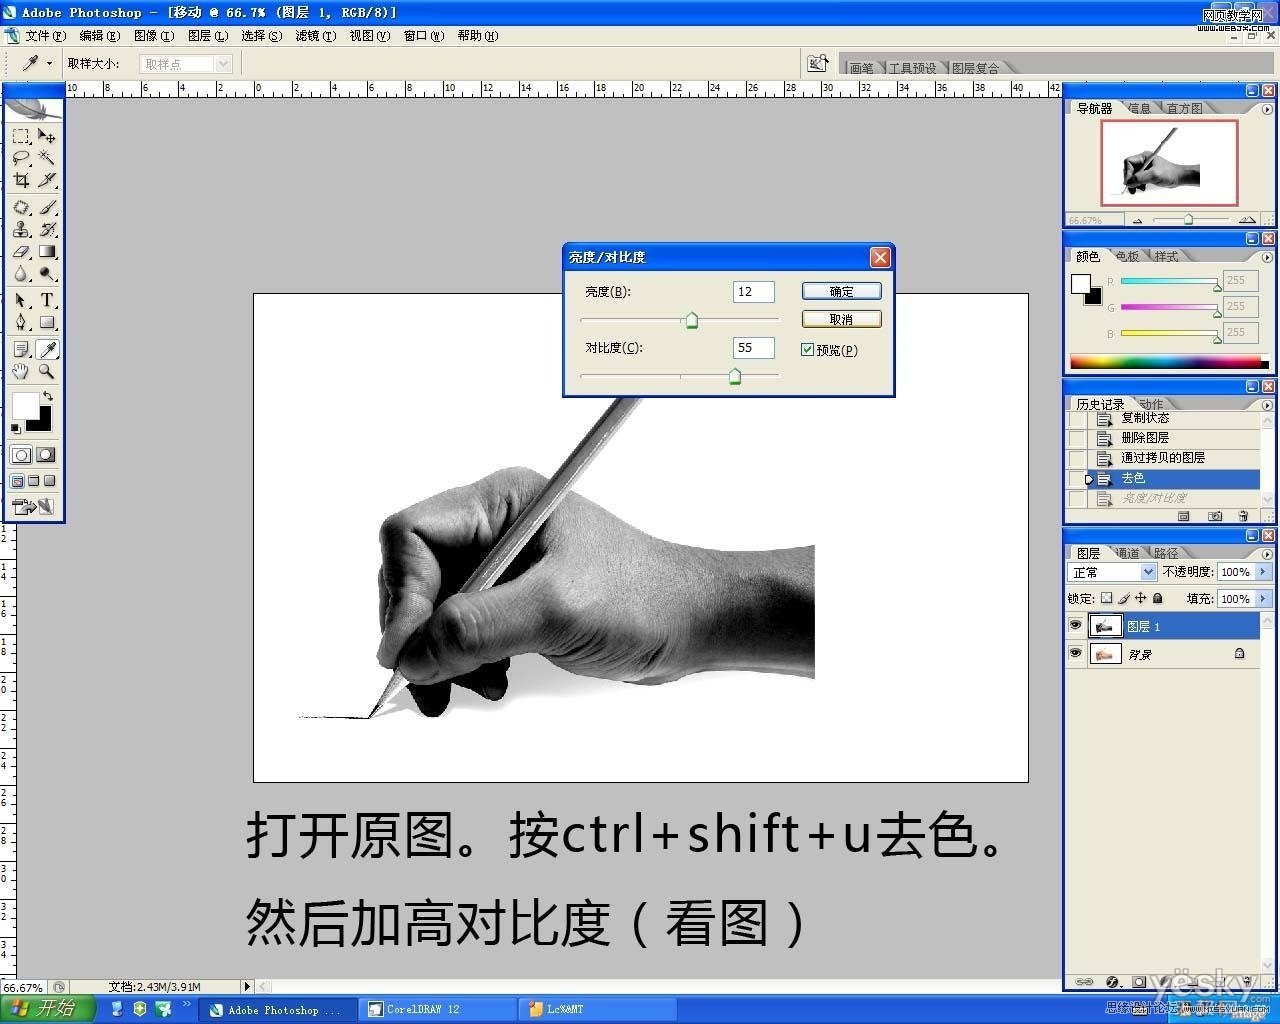
Task: Create new snapshot in History panel
Action: click(1215, 516)
